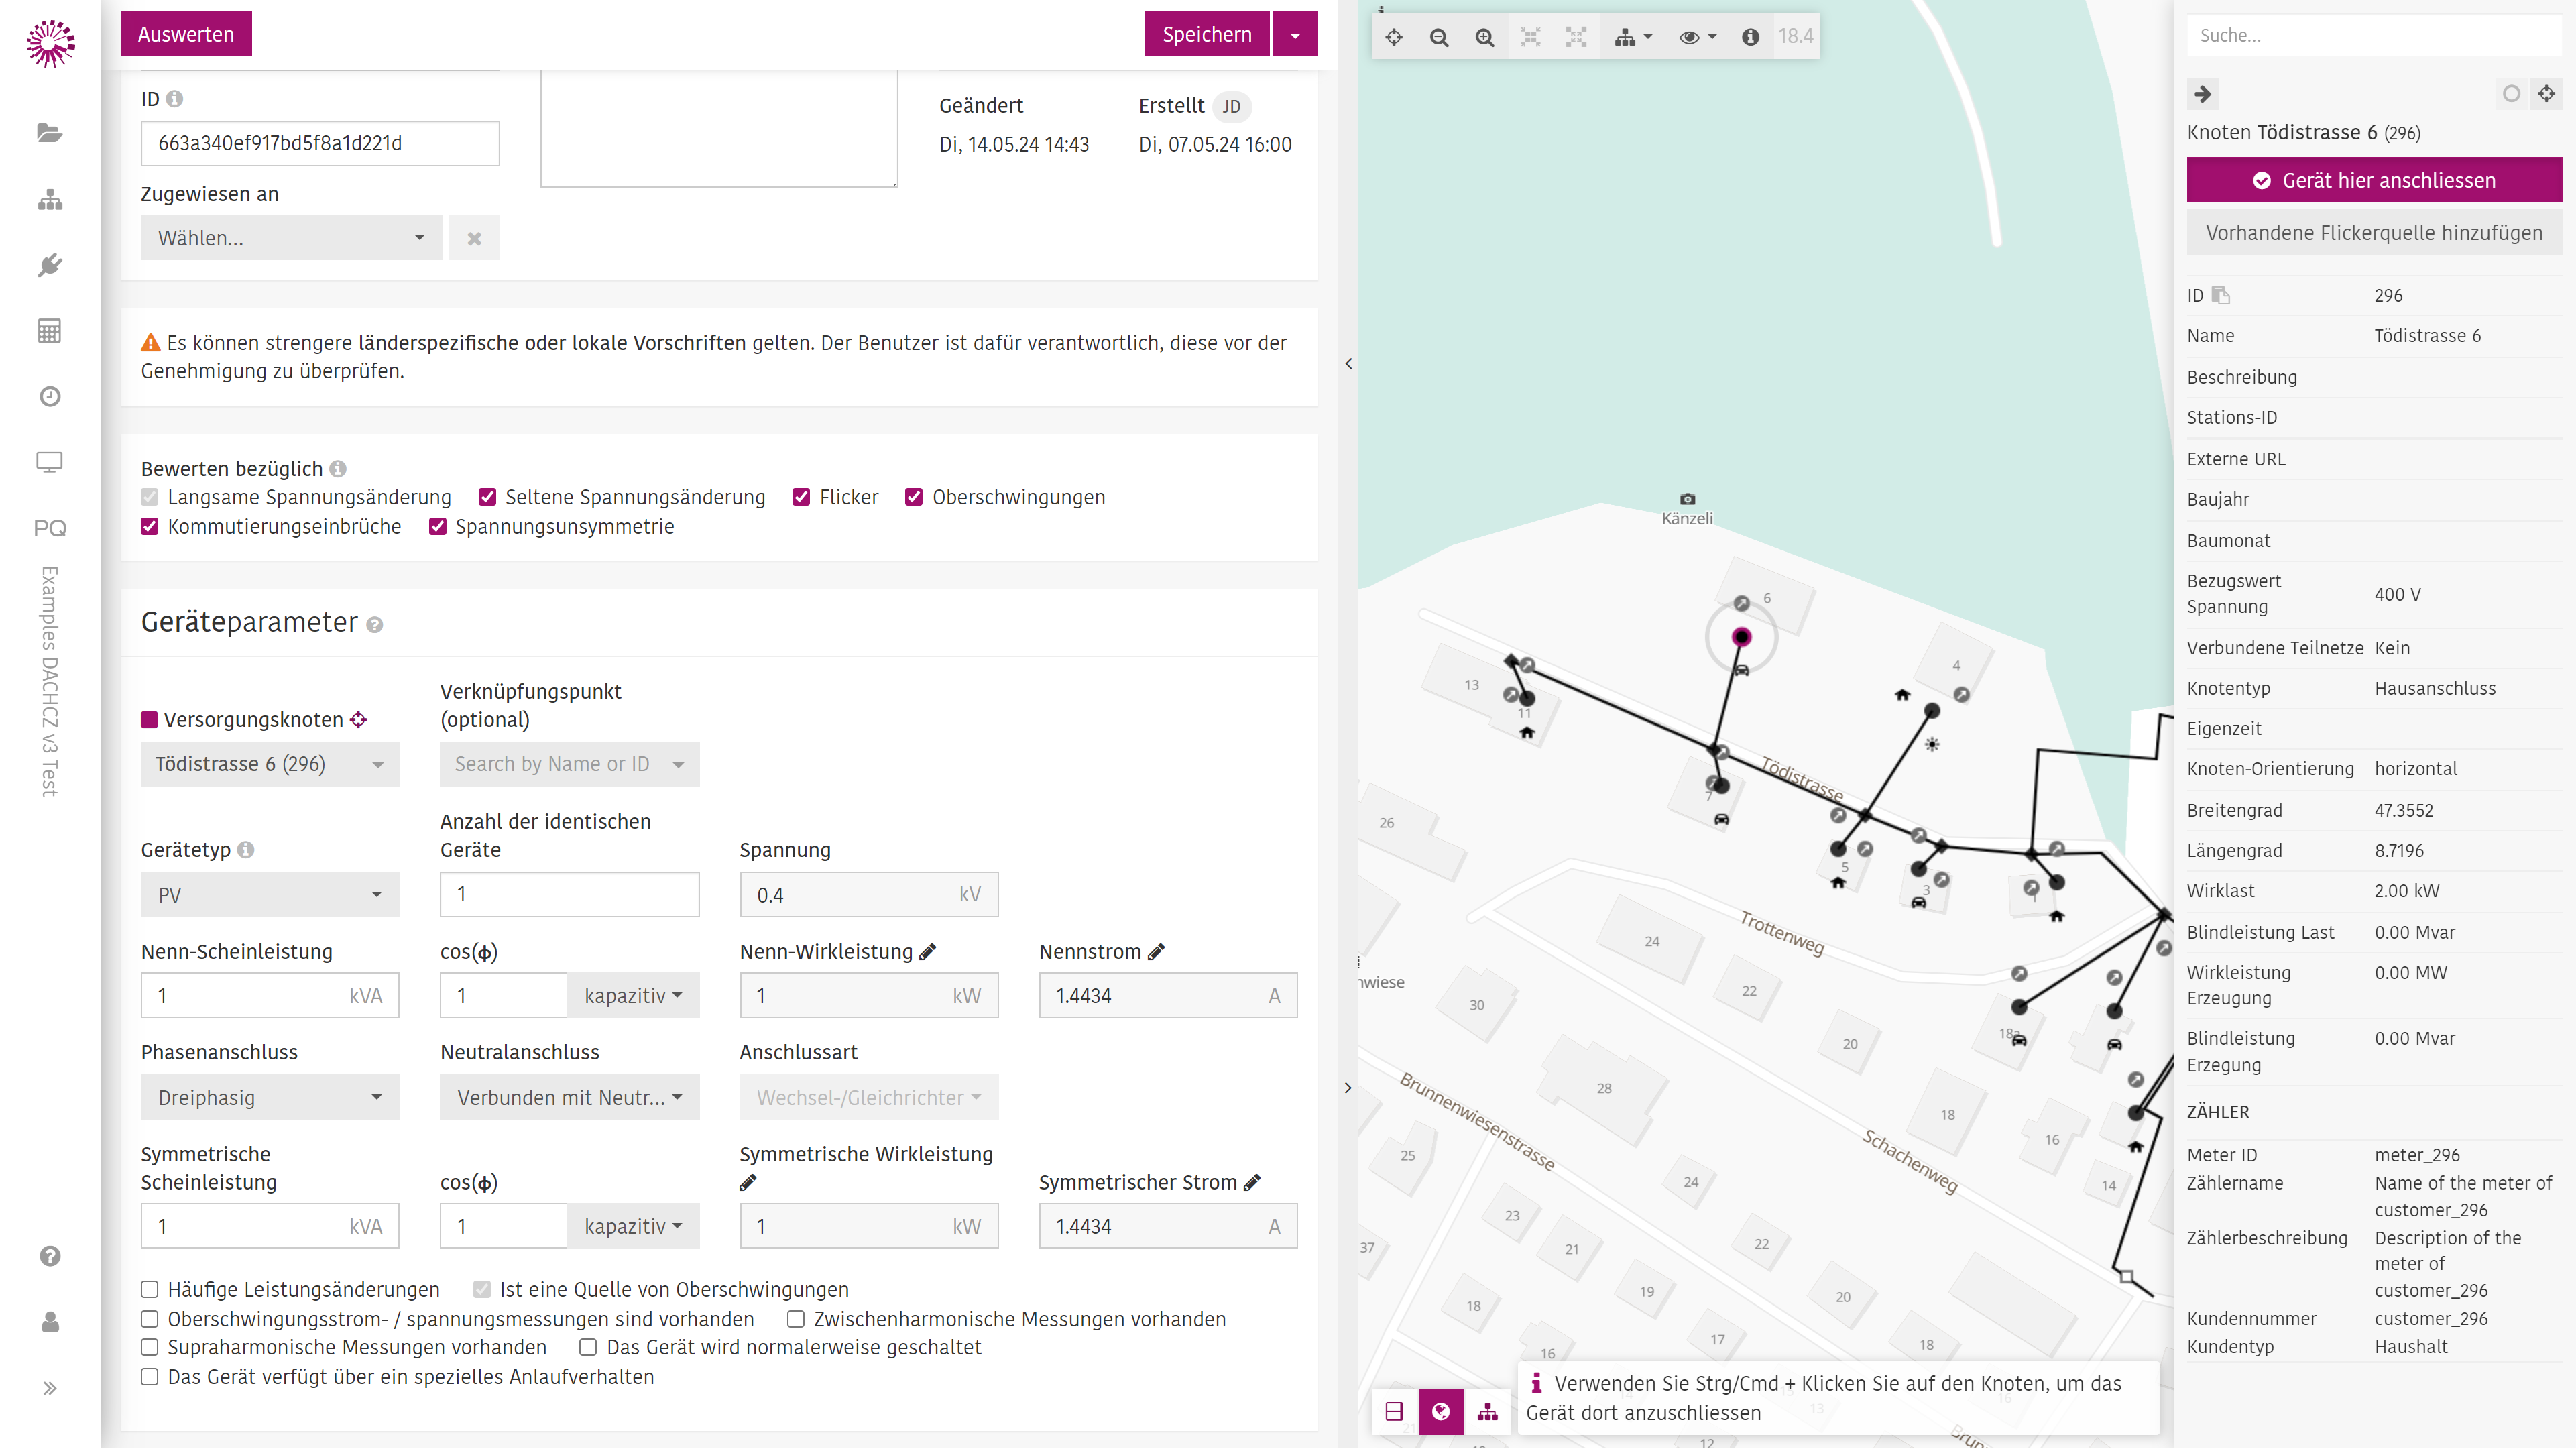Click the map zoom in magnifier
This screenshot has width=2576, height=1449.
pos(1485,37)
